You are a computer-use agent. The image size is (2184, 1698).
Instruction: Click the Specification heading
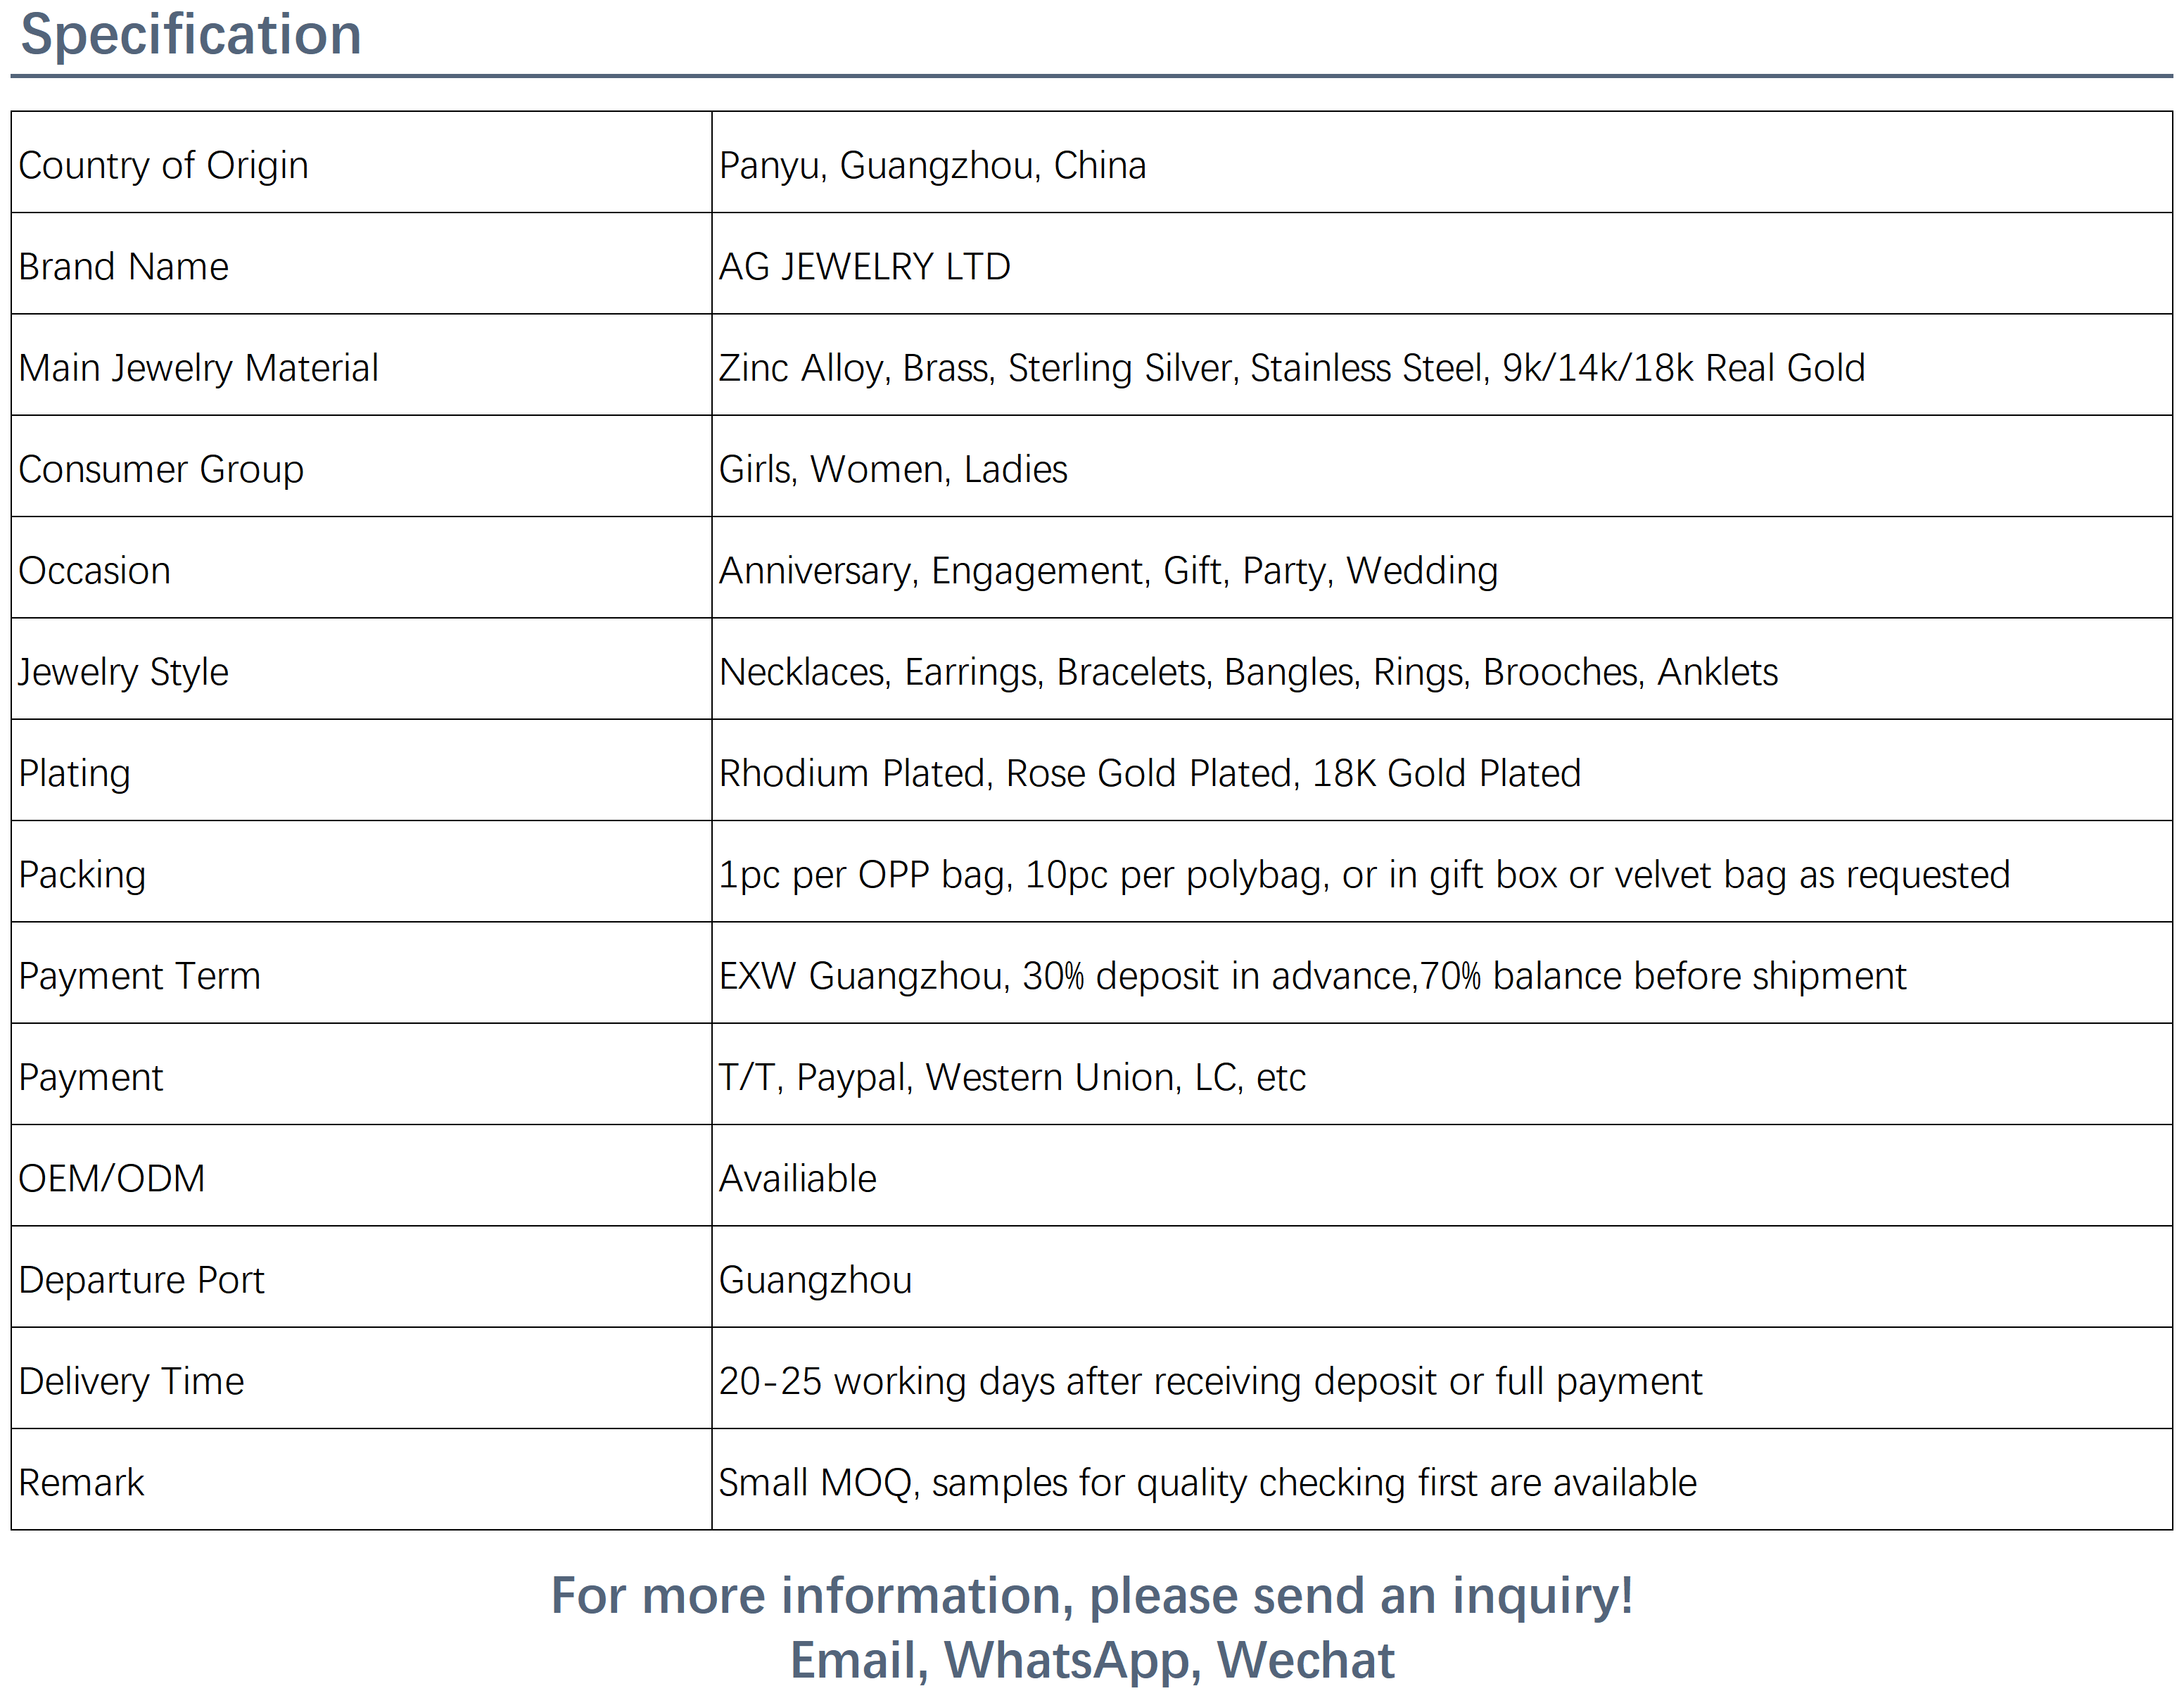point(191,35)
